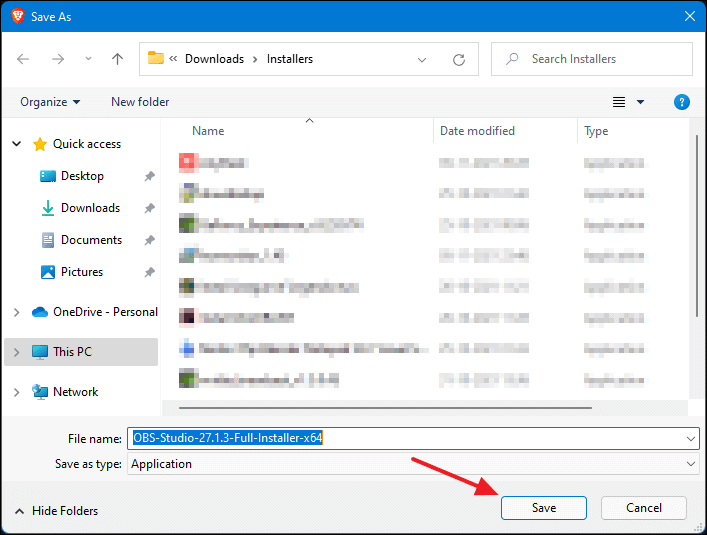The width and height of the screenshot is (707, 535).
Task: Click the Brave icon in title bar
Action: pyautogui.click(x=18, y=16)
